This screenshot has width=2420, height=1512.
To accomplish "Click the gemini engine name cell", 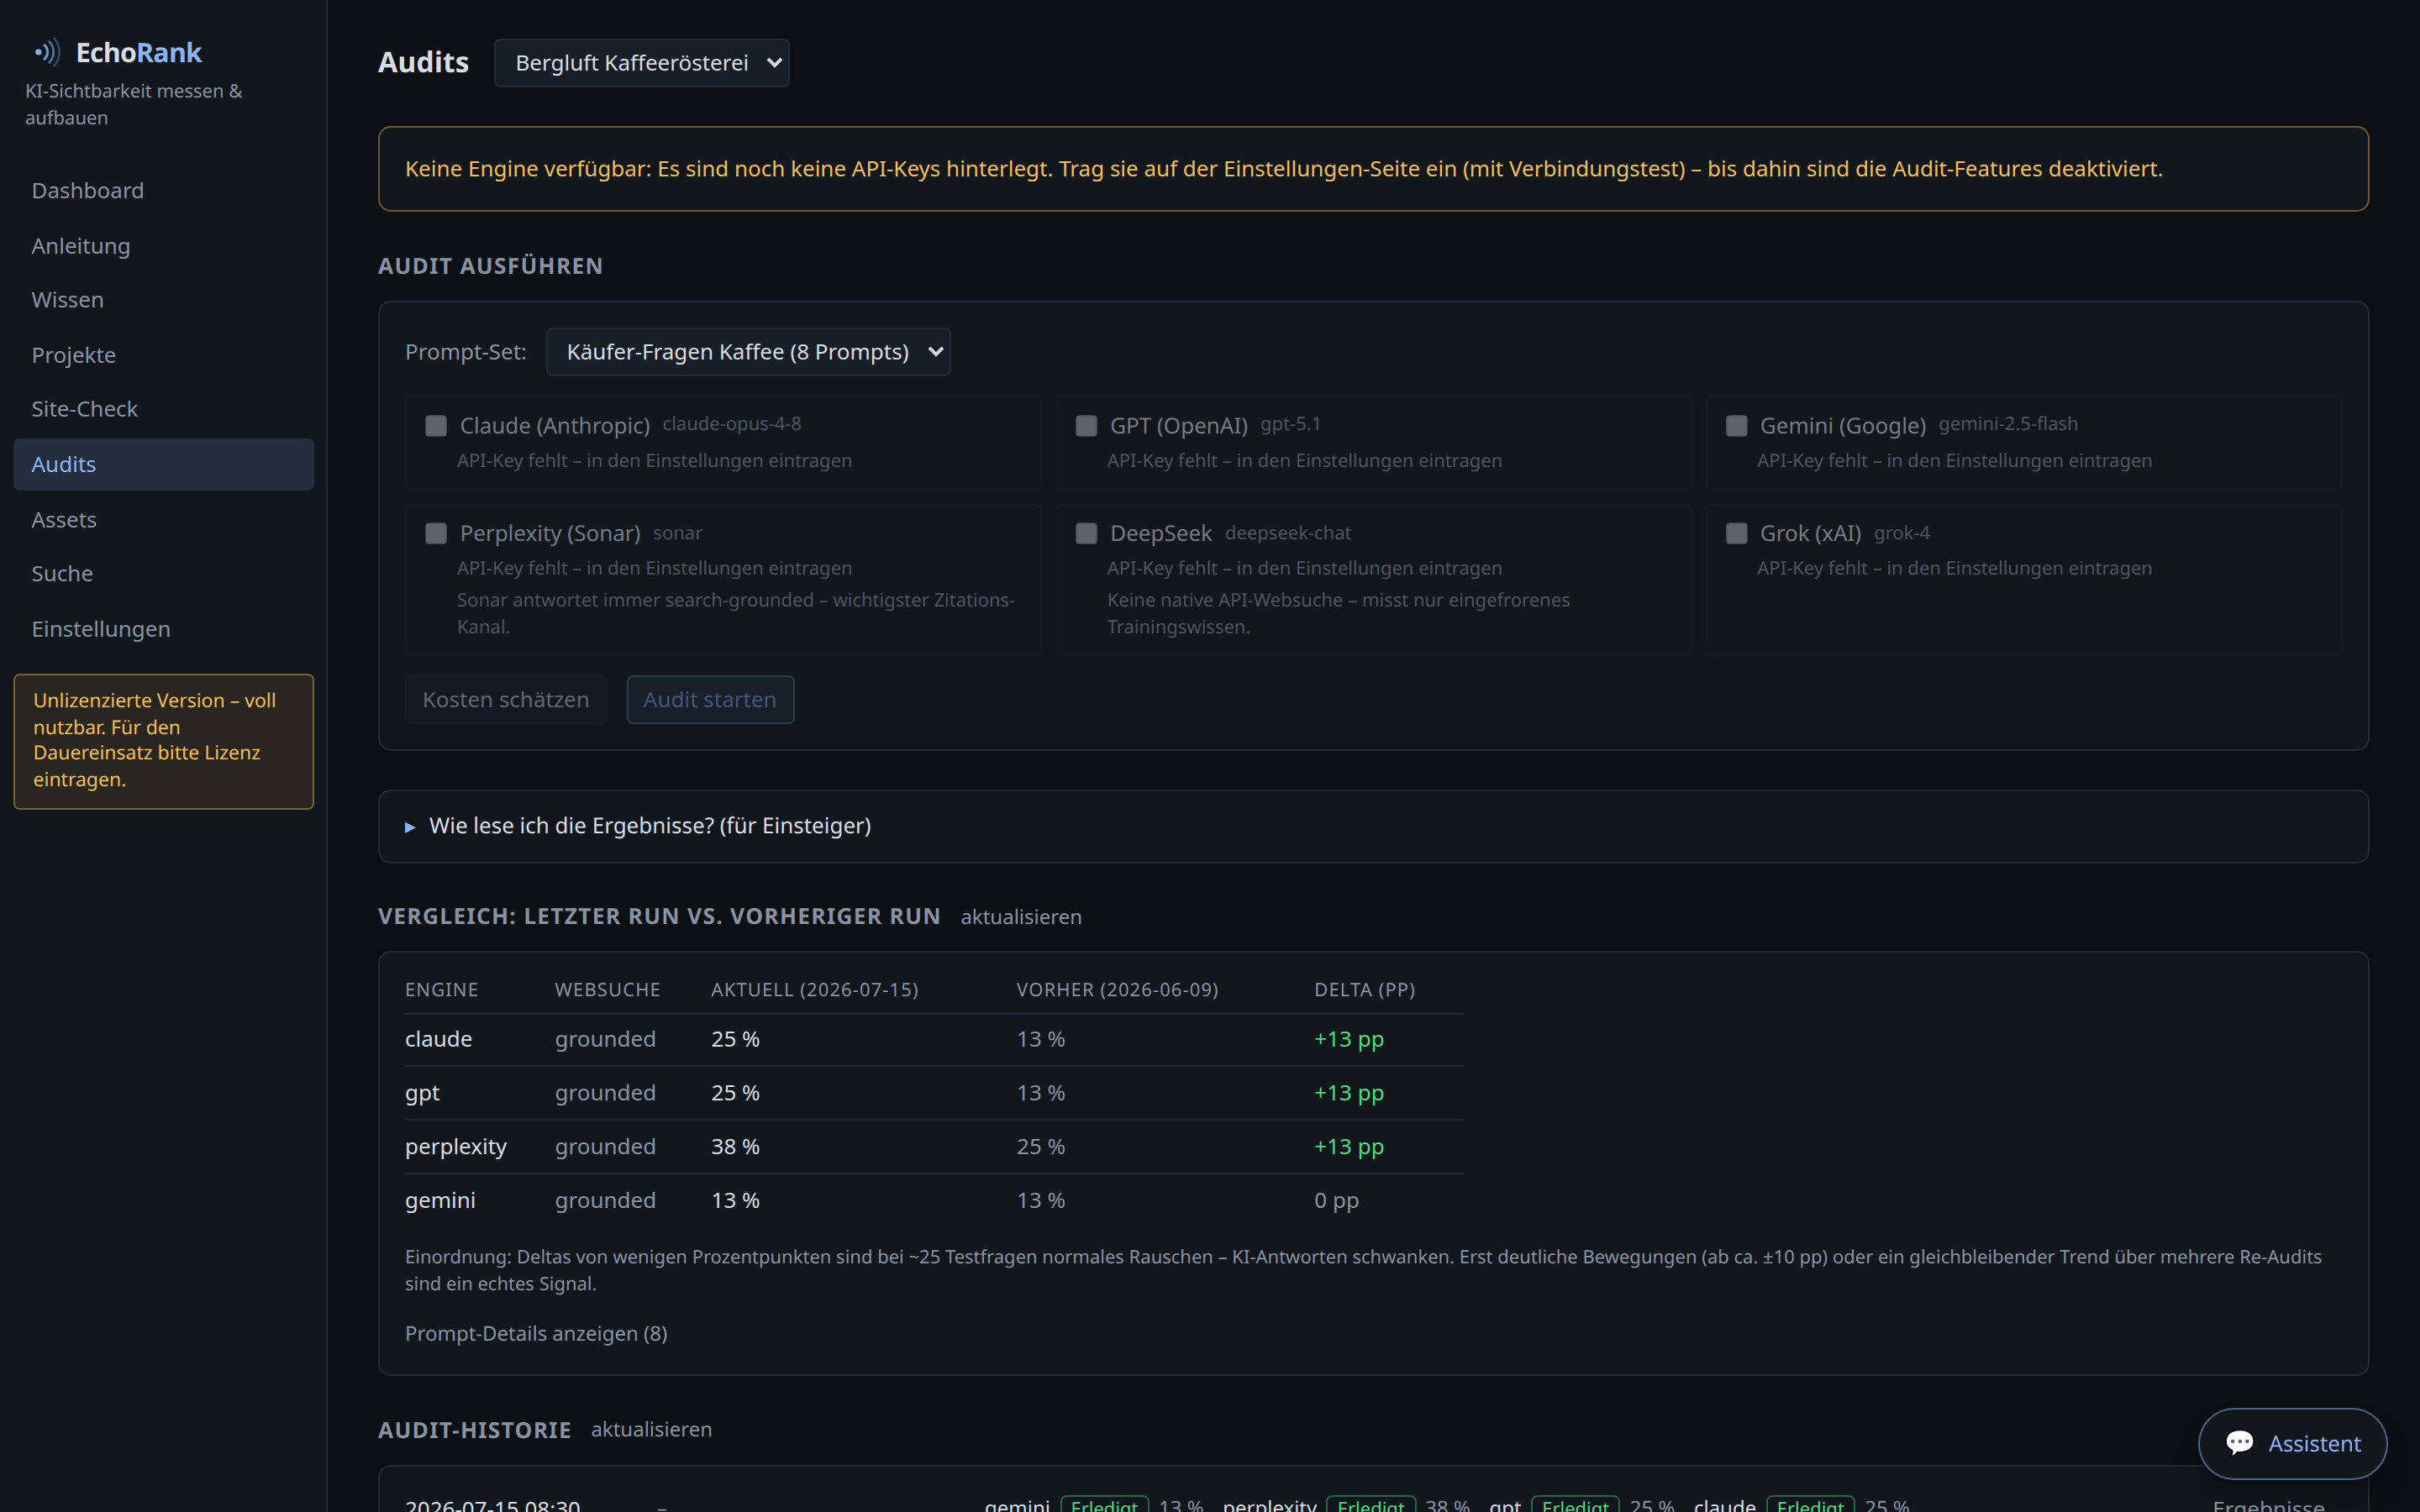I will (x=440, y=1200).
